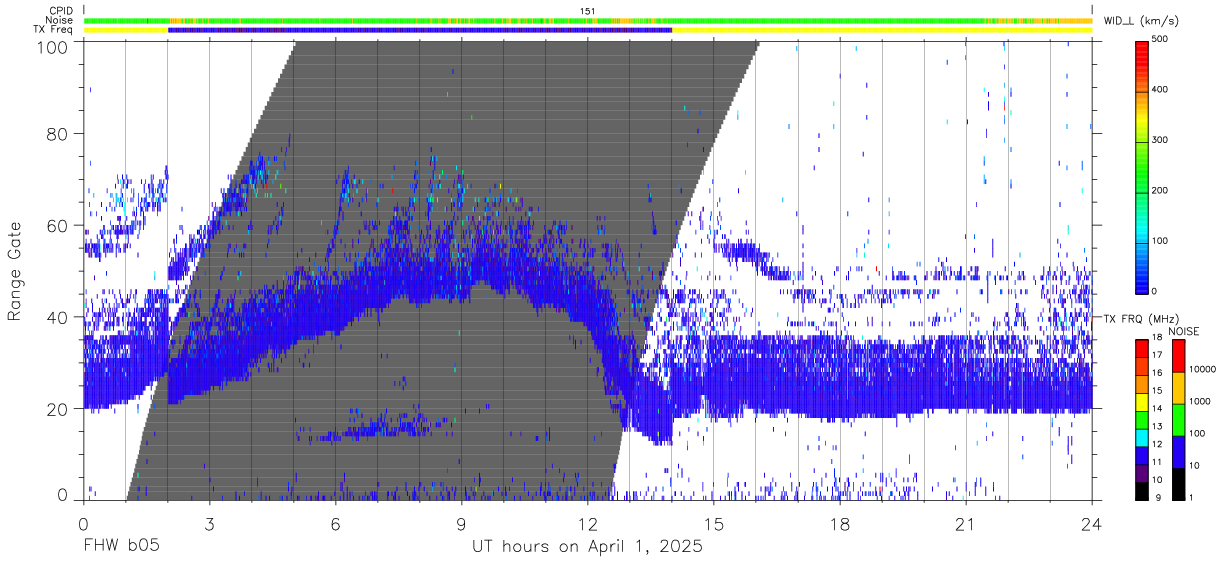Image resolution: width=1228 pixels, height=567 pixels.
Task: Click the "15" UT hour axis tick
Action: click(714, 524)
